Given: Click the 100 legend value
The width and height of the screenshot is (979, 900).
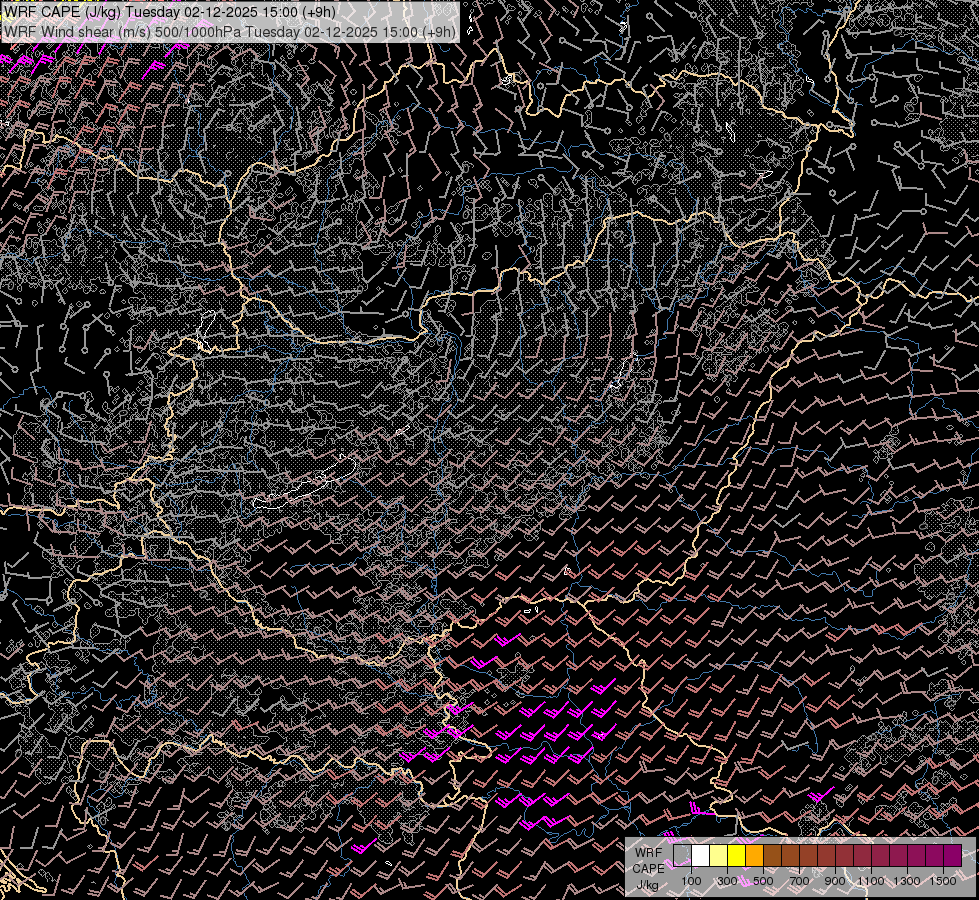Looking at the screenshot, I should pyautogui.click(x=691, y=881).
